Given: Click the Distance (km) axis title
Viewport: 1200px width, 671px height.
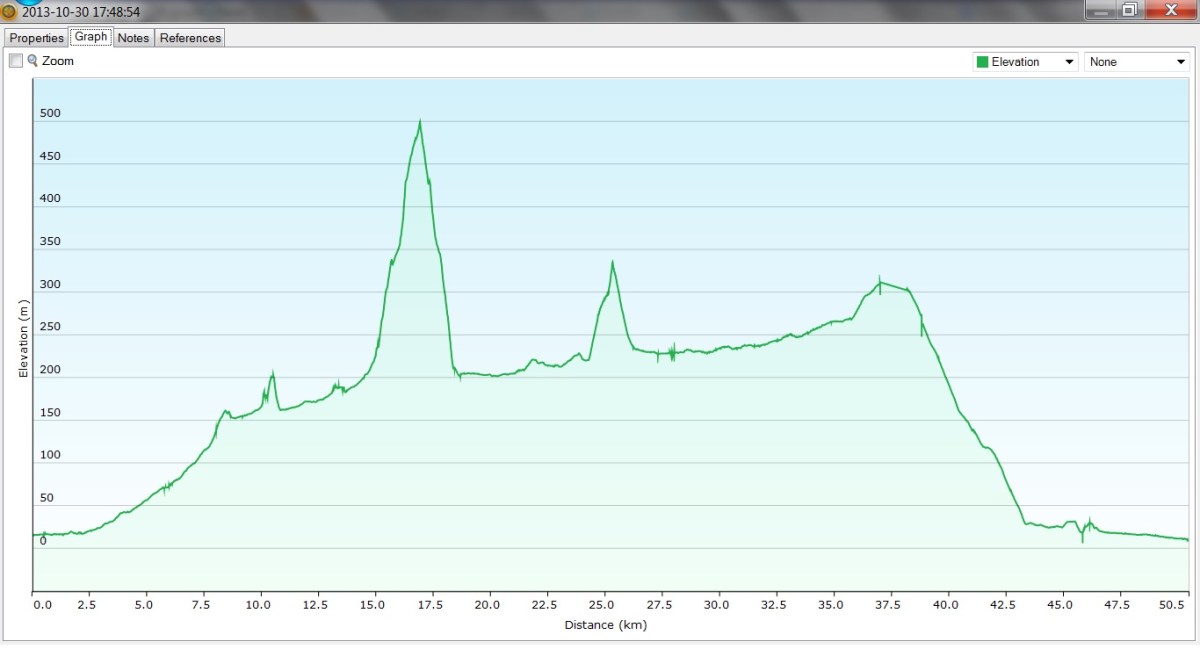Looking at the screenshot, I should pos(605,626).
